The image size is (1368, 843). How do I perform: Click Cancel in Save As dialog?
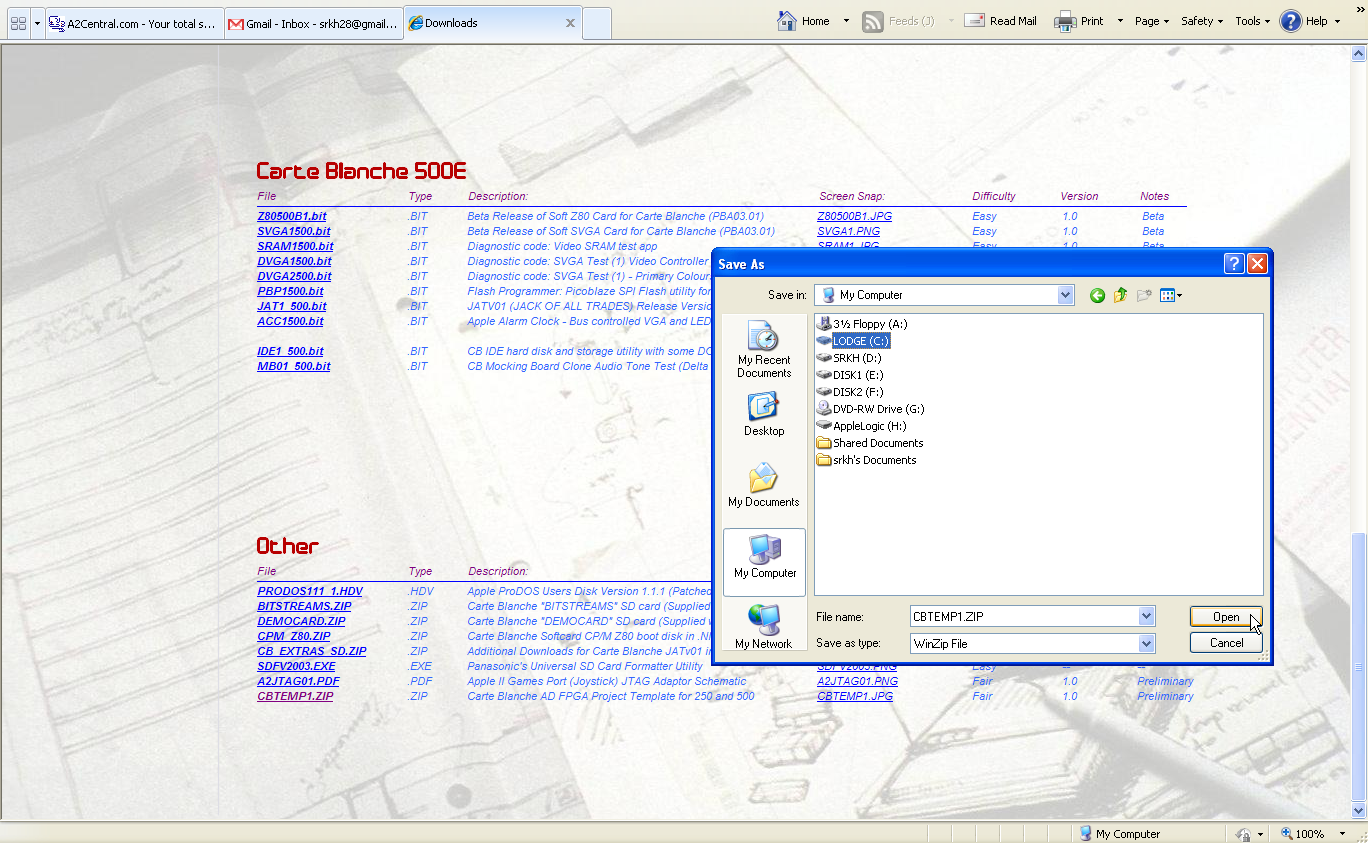pos(1226,643)
